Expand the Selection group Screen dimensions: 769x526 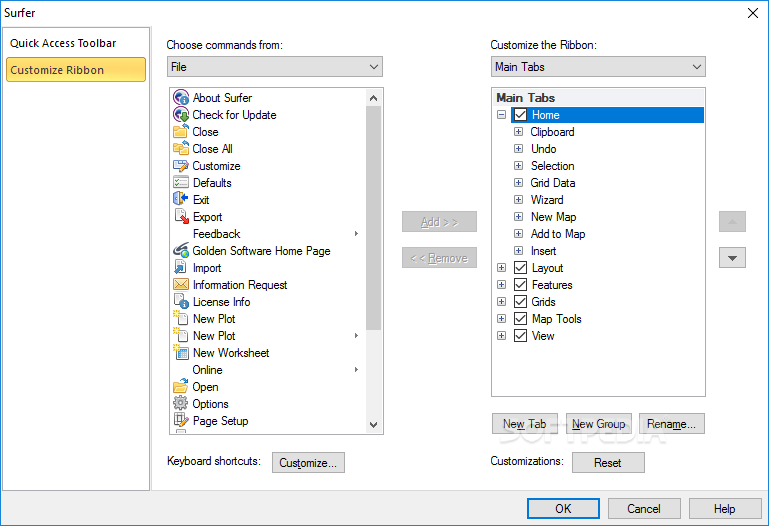(518, 166)
